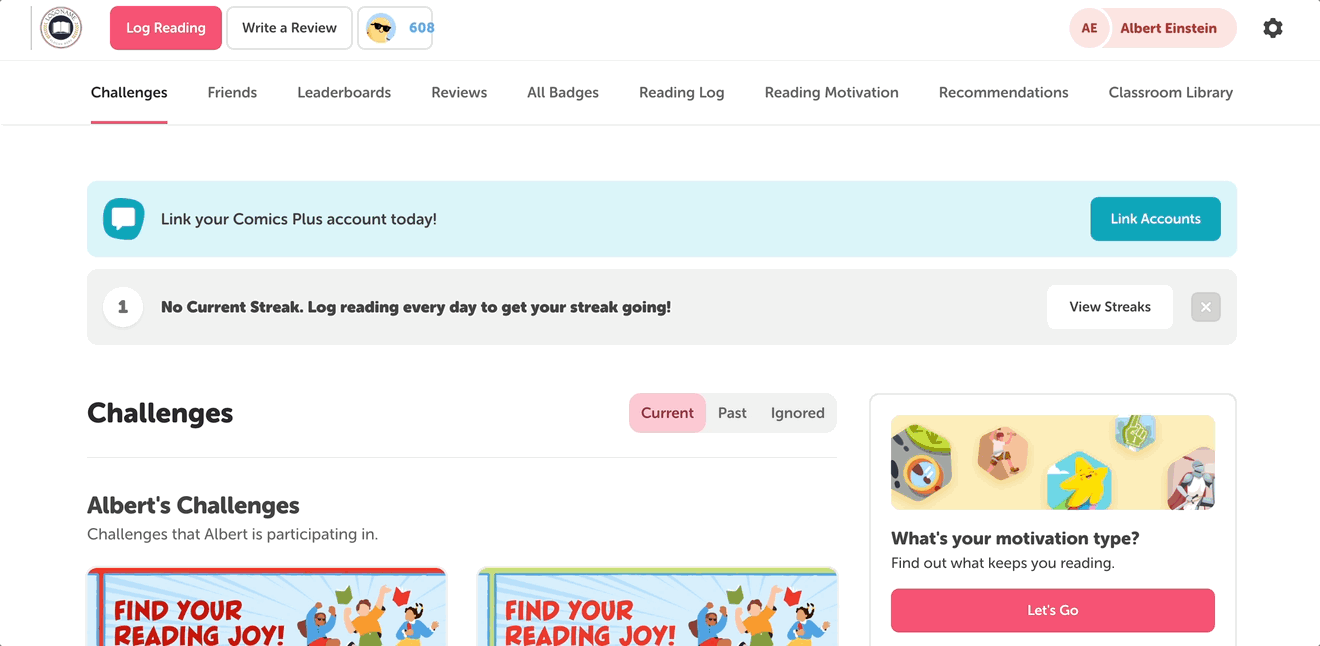1320x646 pixels.
Task: Switch to the Leaderboards tab
Action: tap(344, 92)
